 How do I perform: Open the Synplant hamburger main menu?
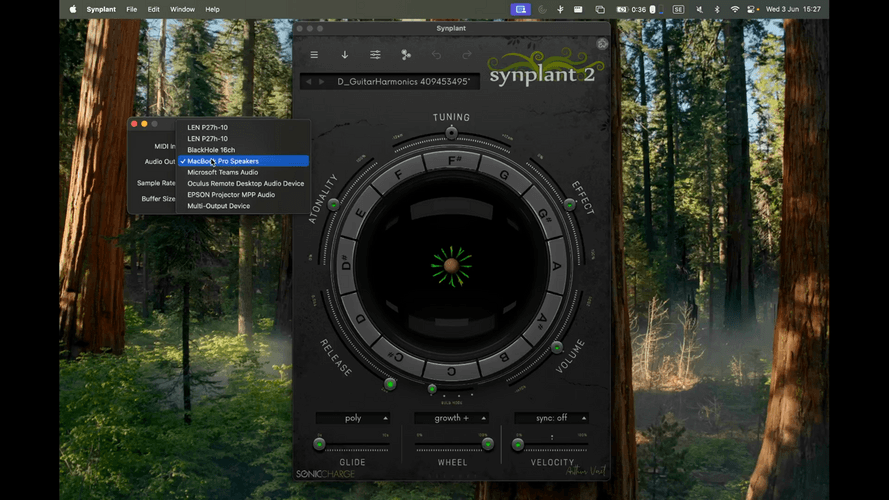click(x=314, y=55)
